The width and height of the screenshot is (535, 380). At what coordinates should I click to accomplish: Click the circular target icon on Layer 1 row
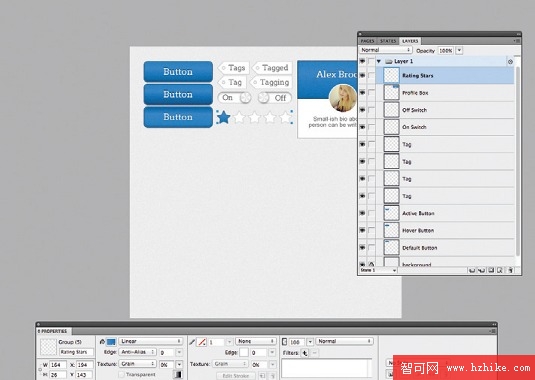(510, 62)
